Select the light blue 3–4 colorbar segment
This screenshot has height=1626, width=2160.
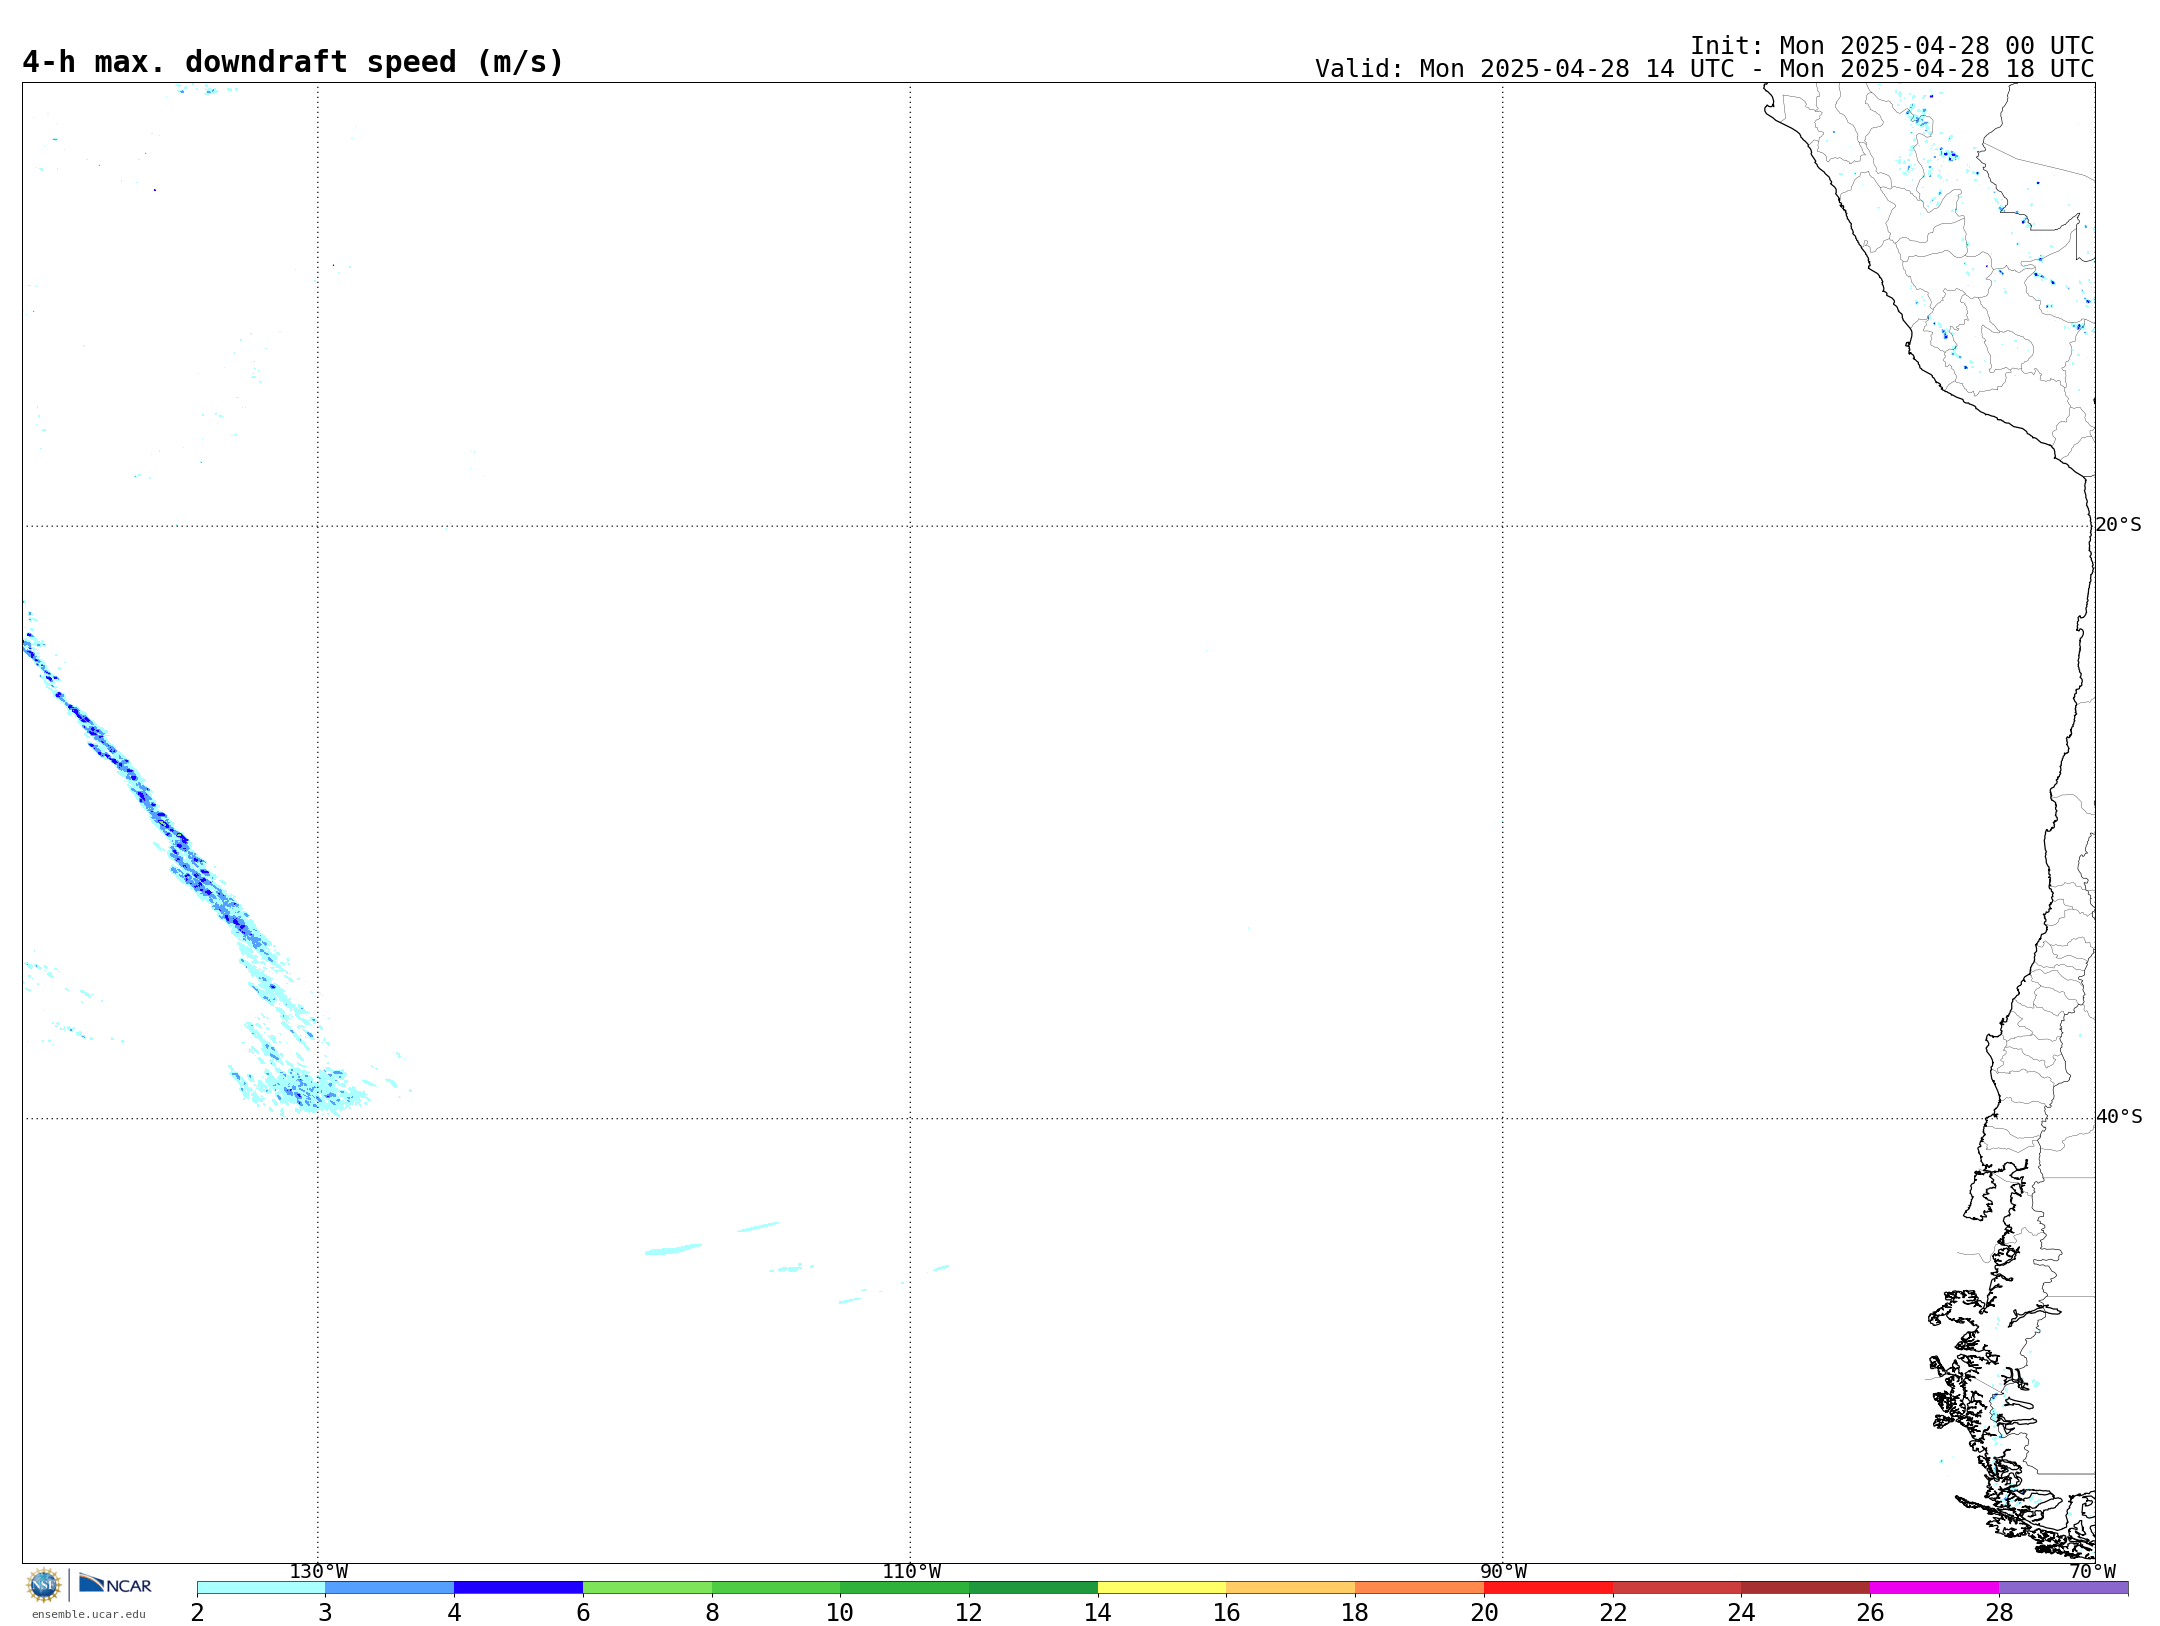click(390, 1588)
